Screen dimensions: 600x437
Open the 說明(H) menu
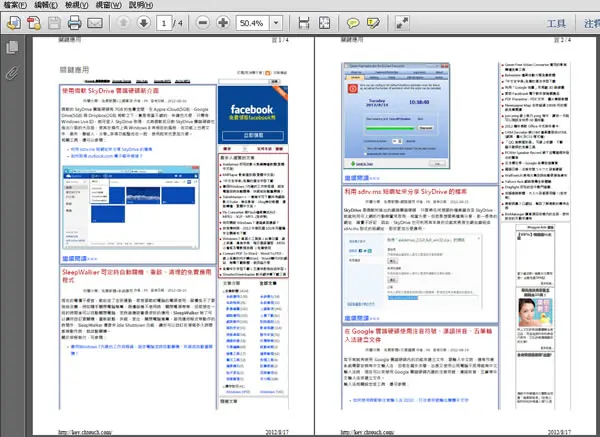click(x=141, y=5)
